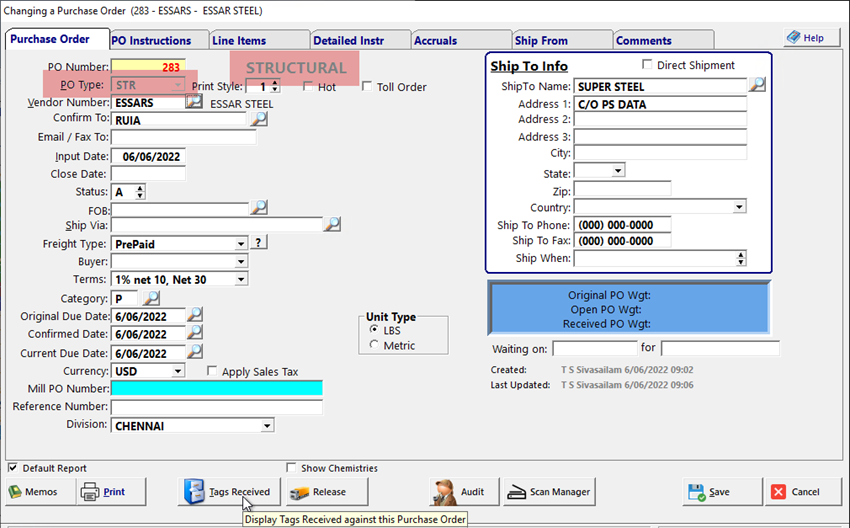Click the Ship To City field
Image resolution: width=850 pixels, height=528 pixels.
[x=660, y=153]
